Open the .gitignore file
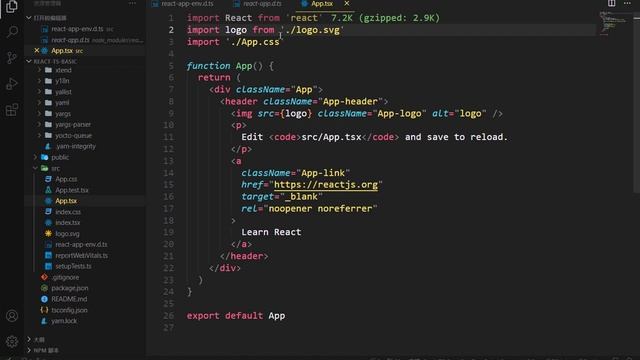This screenshot has height=360, width=640. pyautogui.click(x=65, y=277)
